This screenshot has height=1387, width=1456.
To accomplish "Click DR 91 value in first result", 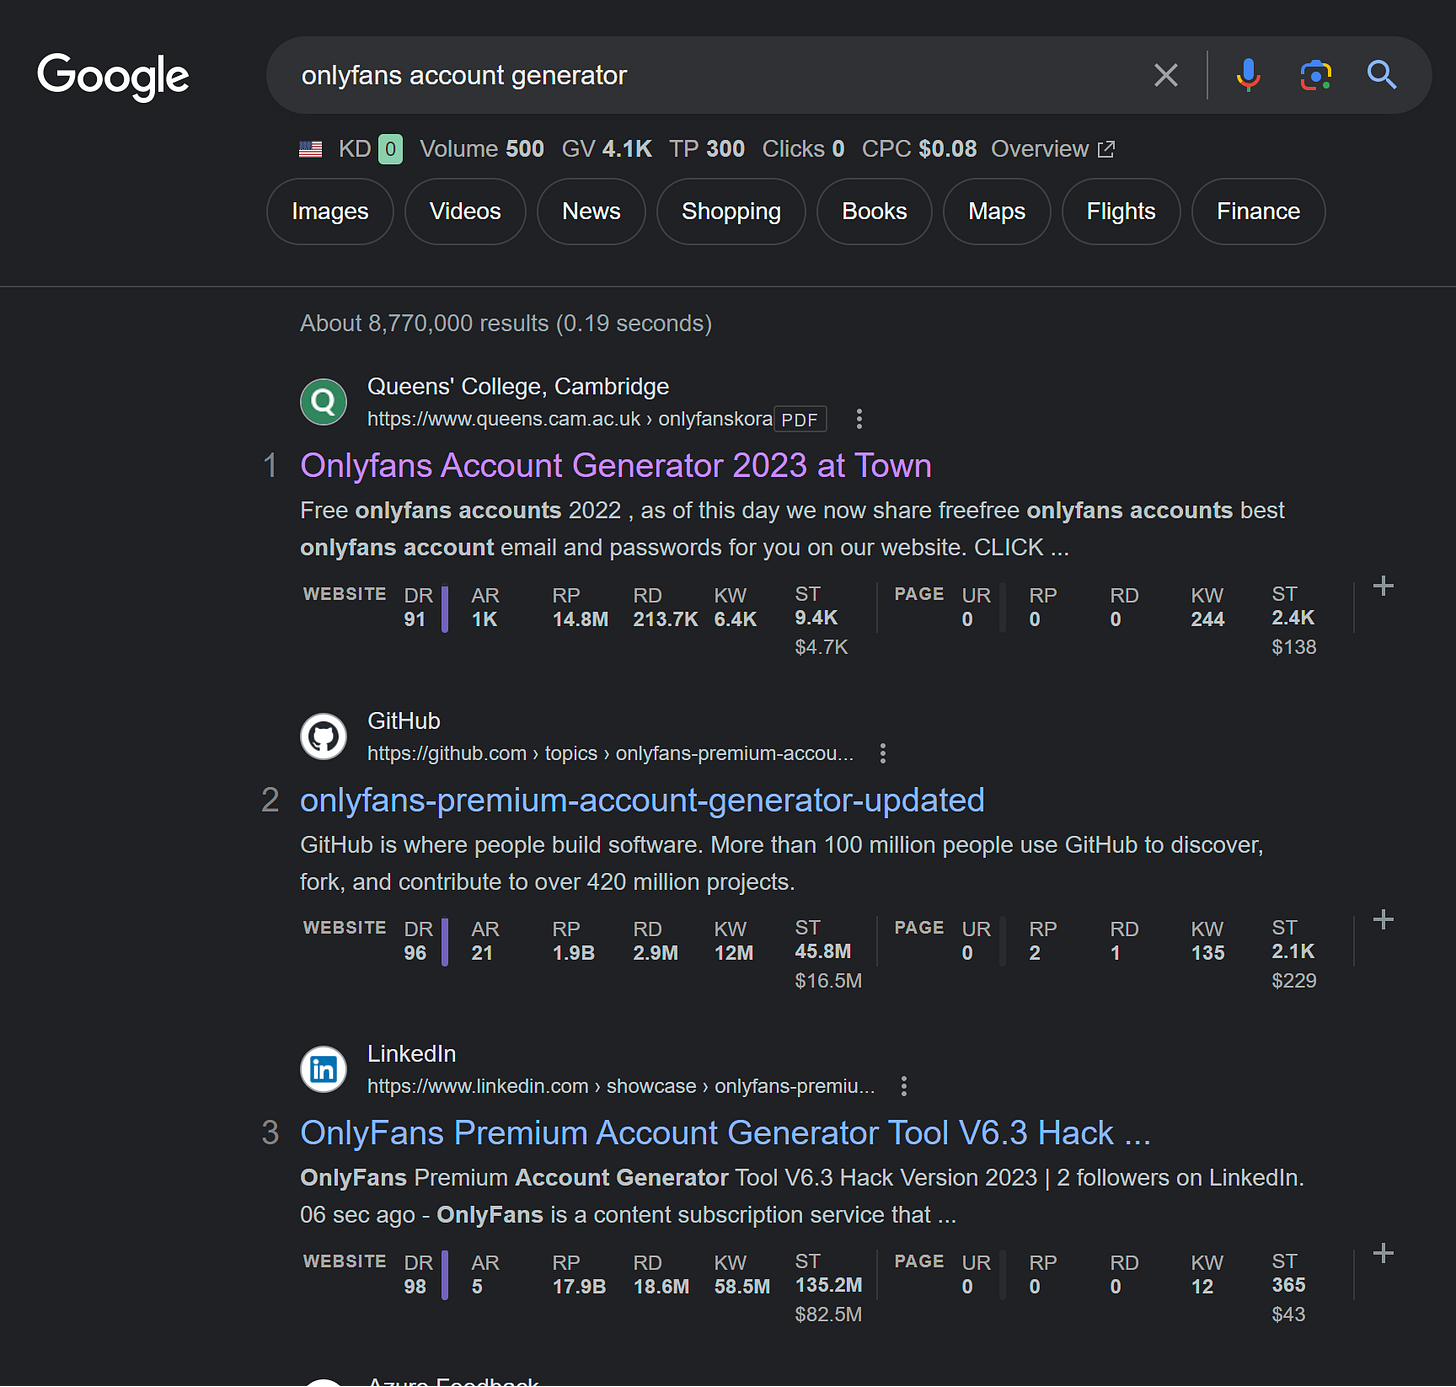I will coord(415,620).
